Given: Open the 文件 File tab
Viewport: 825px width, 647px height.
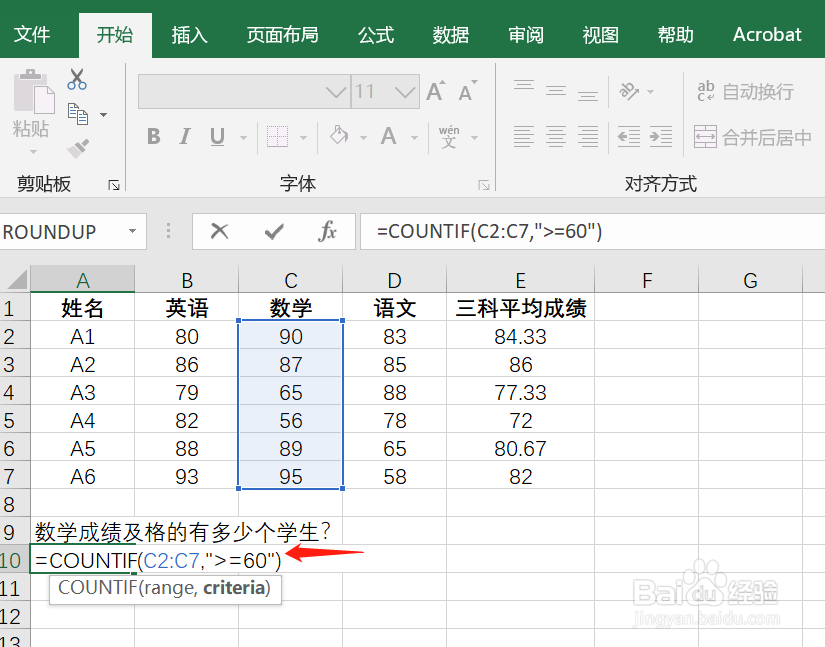Looking at the screenshot, I should (x=32, y=35).
